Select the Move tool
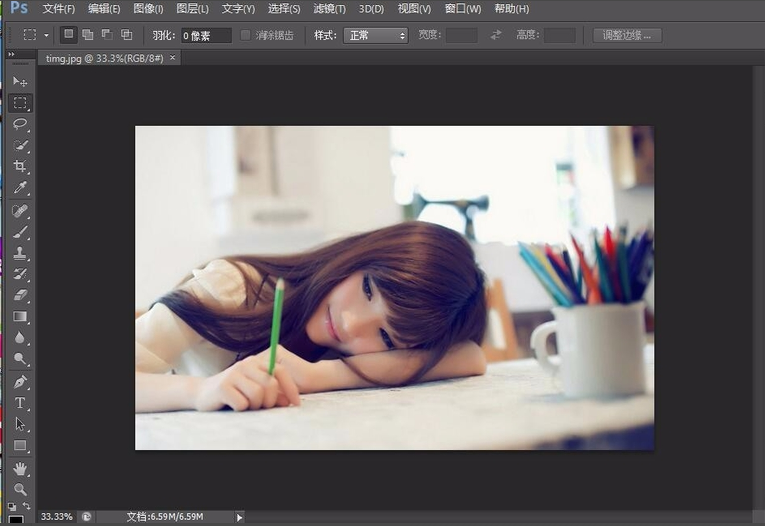 click(20, 81)
